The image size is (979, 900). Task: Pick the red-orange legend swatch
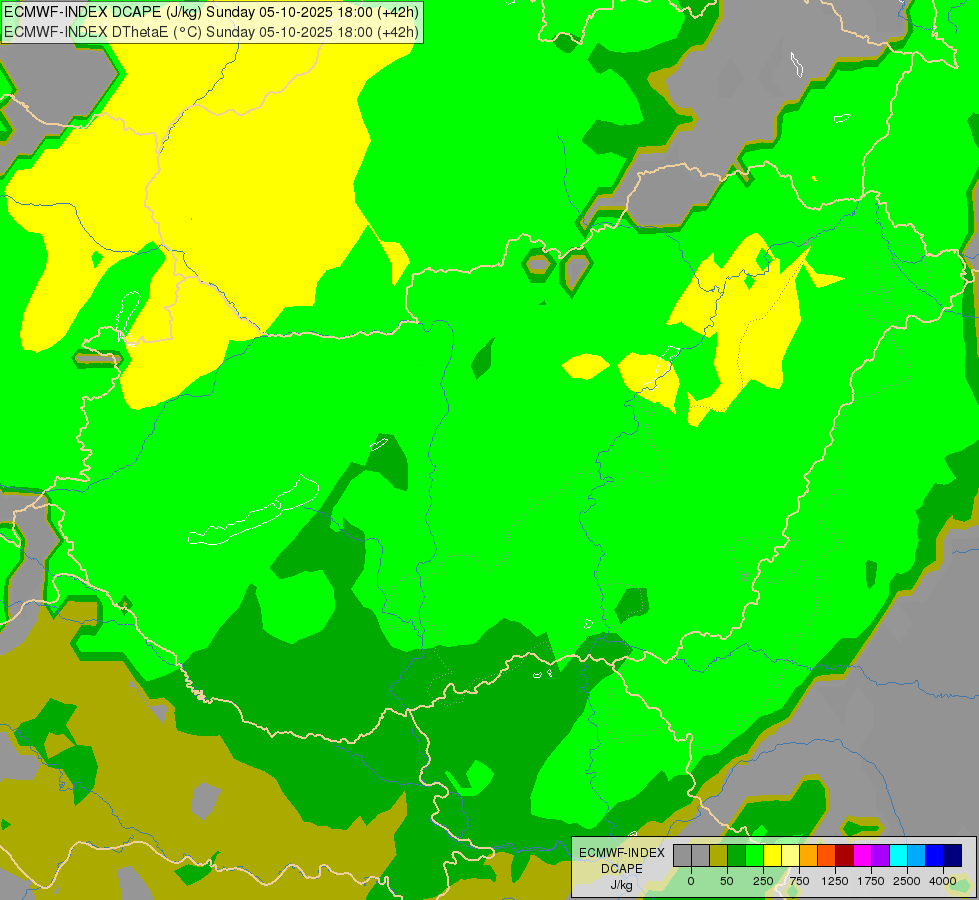(x=827, y=855)
